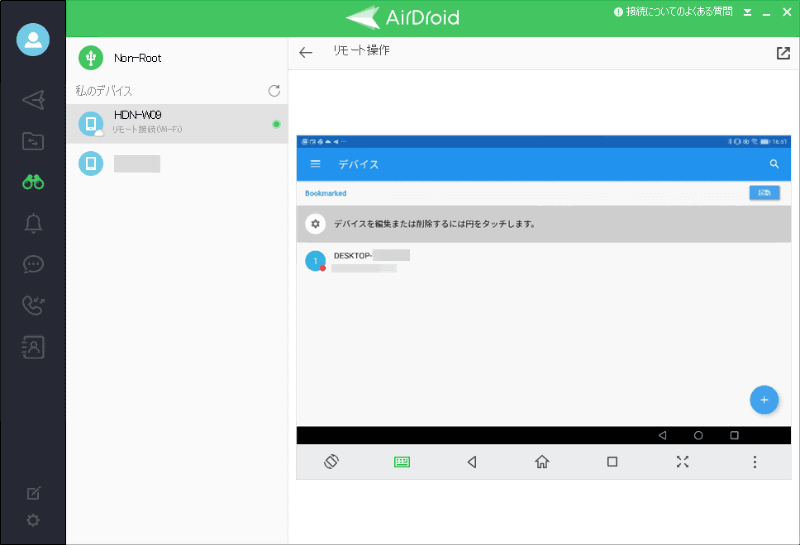Open the contacts book icon

[x=33, y=347]
